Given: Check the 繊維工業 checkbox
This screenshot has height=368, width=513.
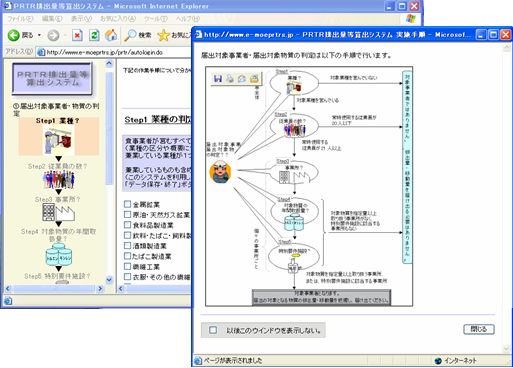Looking at the screenshot, I should pos(127,266).
